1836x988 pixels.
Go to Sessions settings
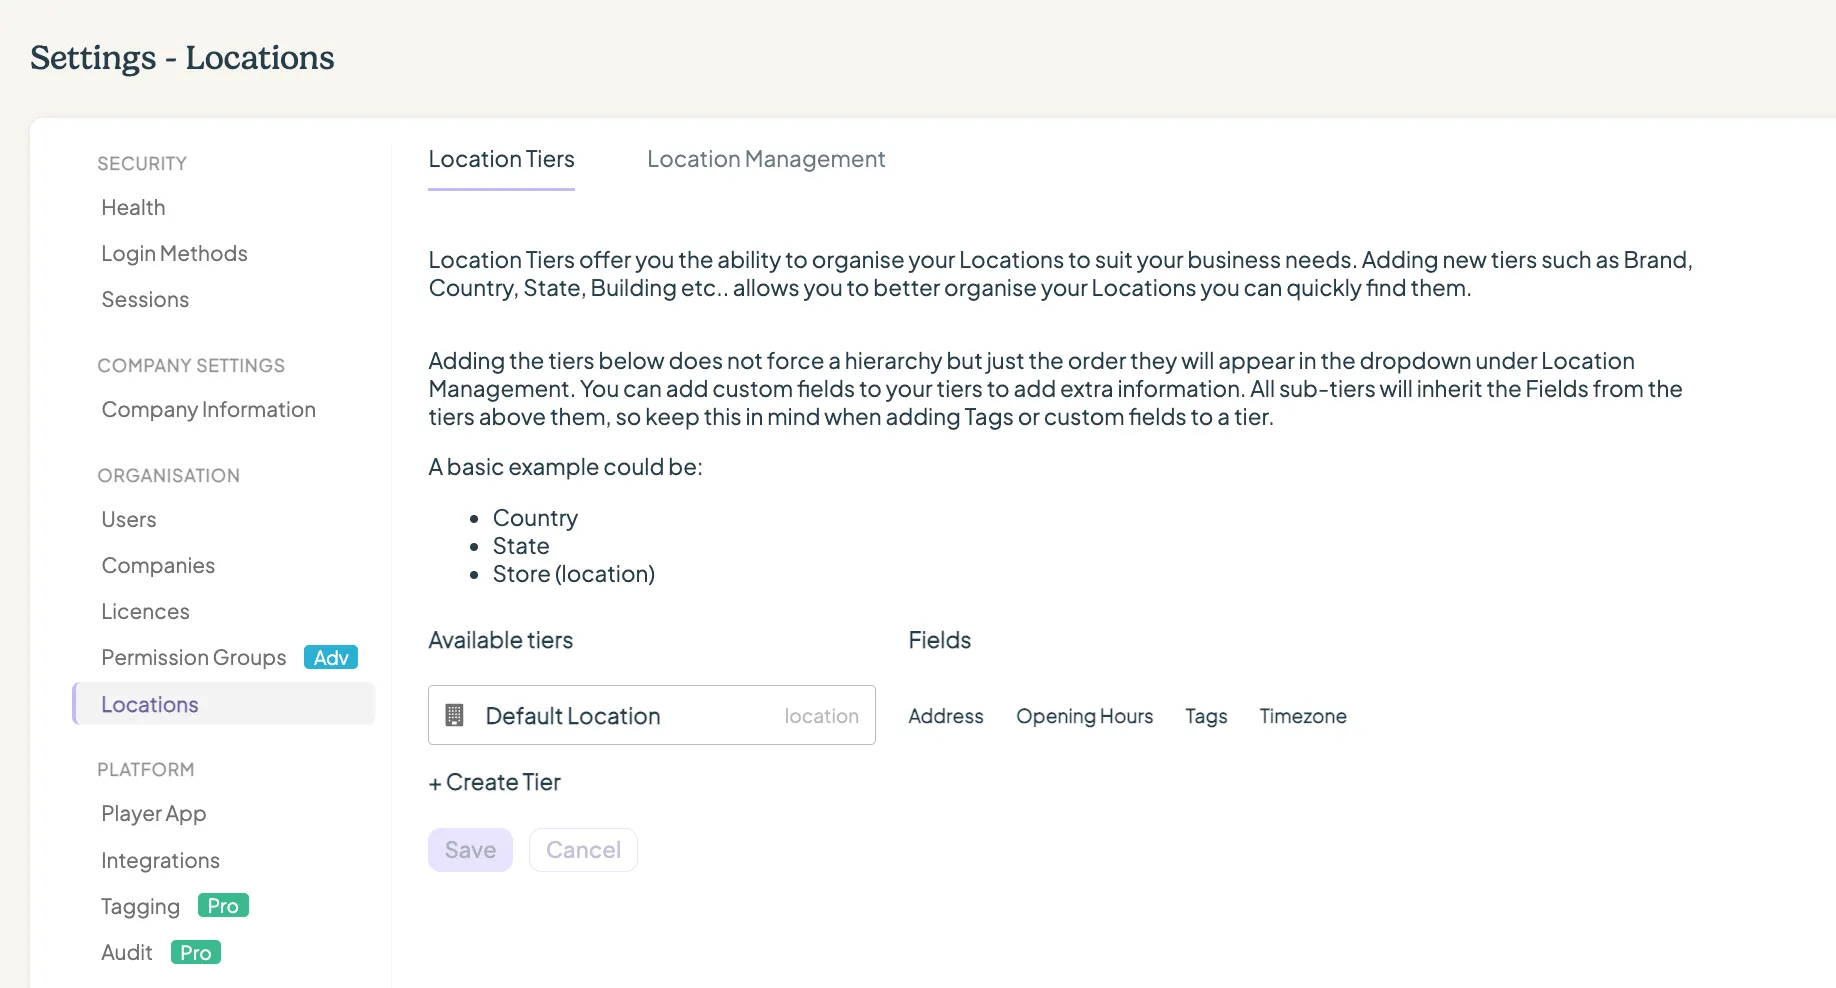click(x=145, y=299)
